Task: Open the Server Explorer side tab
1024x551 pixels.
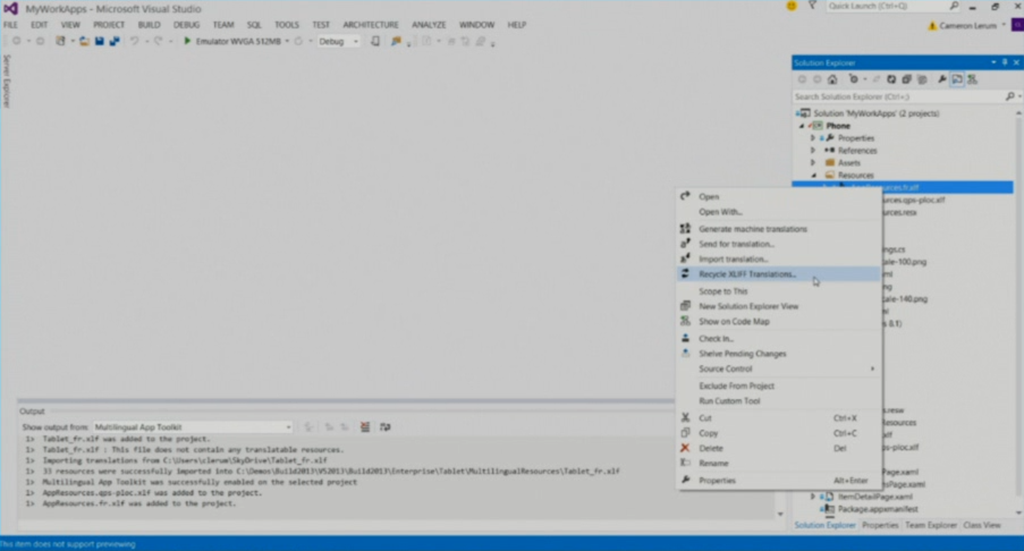Action: tap(7, 81)
